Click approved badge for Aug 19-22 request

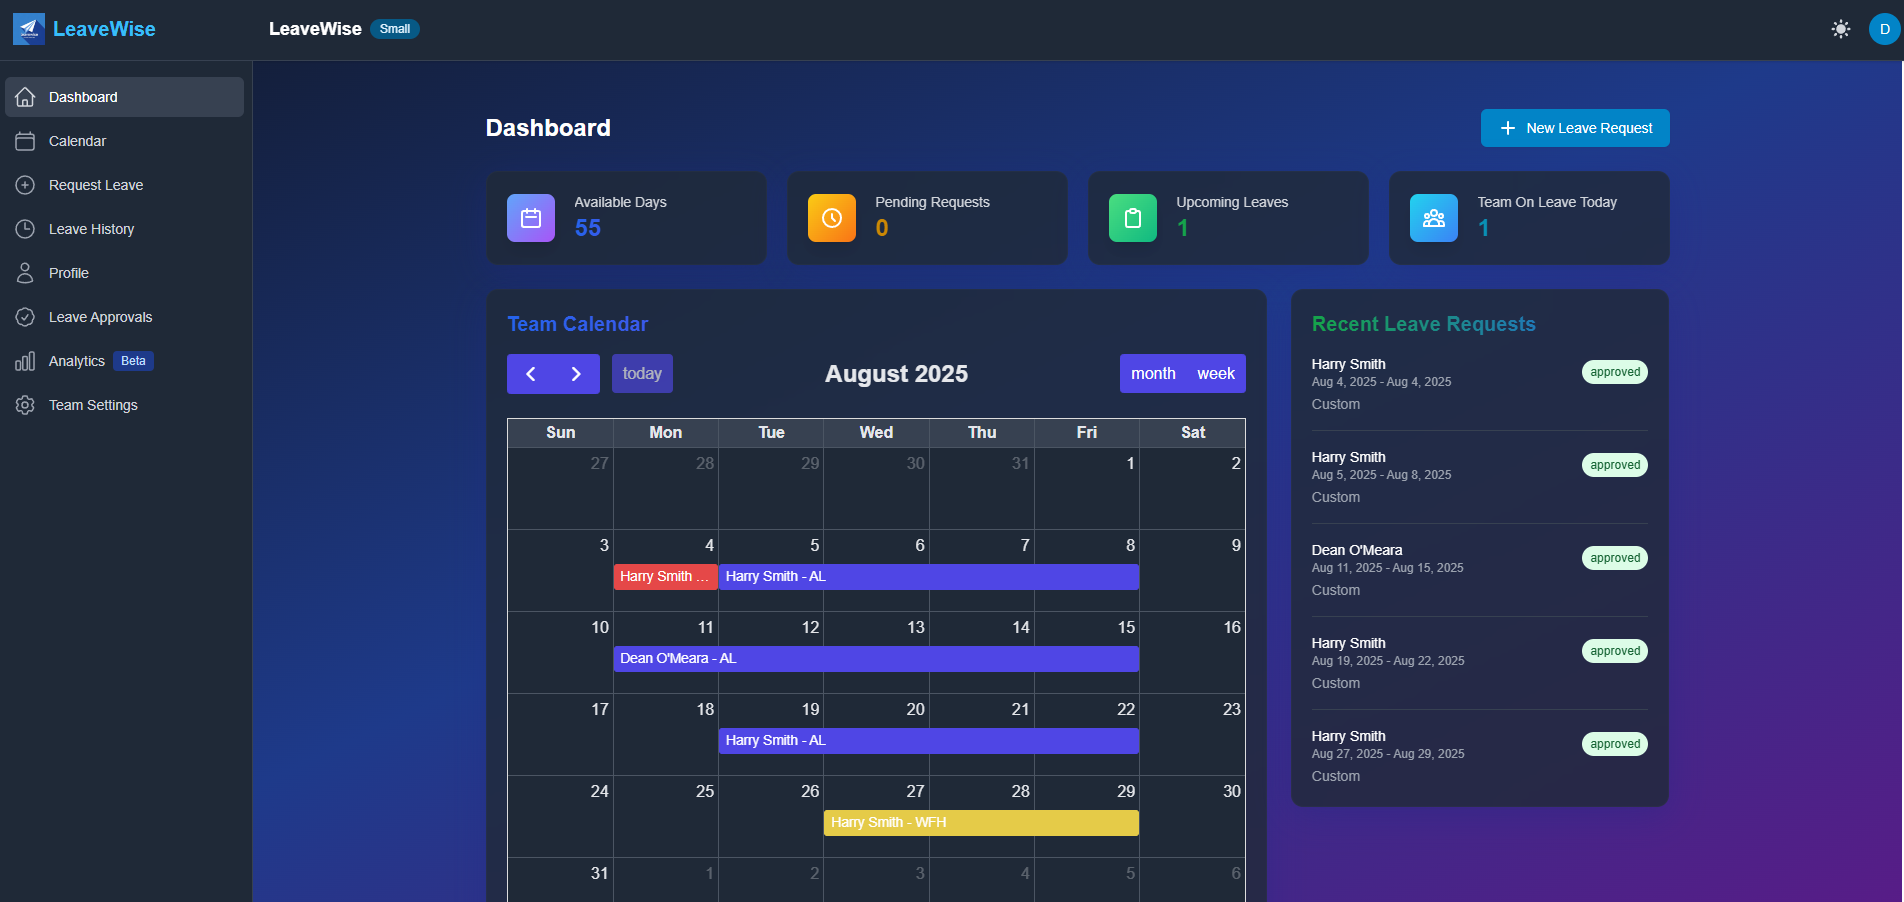[x=1615, y=651]
